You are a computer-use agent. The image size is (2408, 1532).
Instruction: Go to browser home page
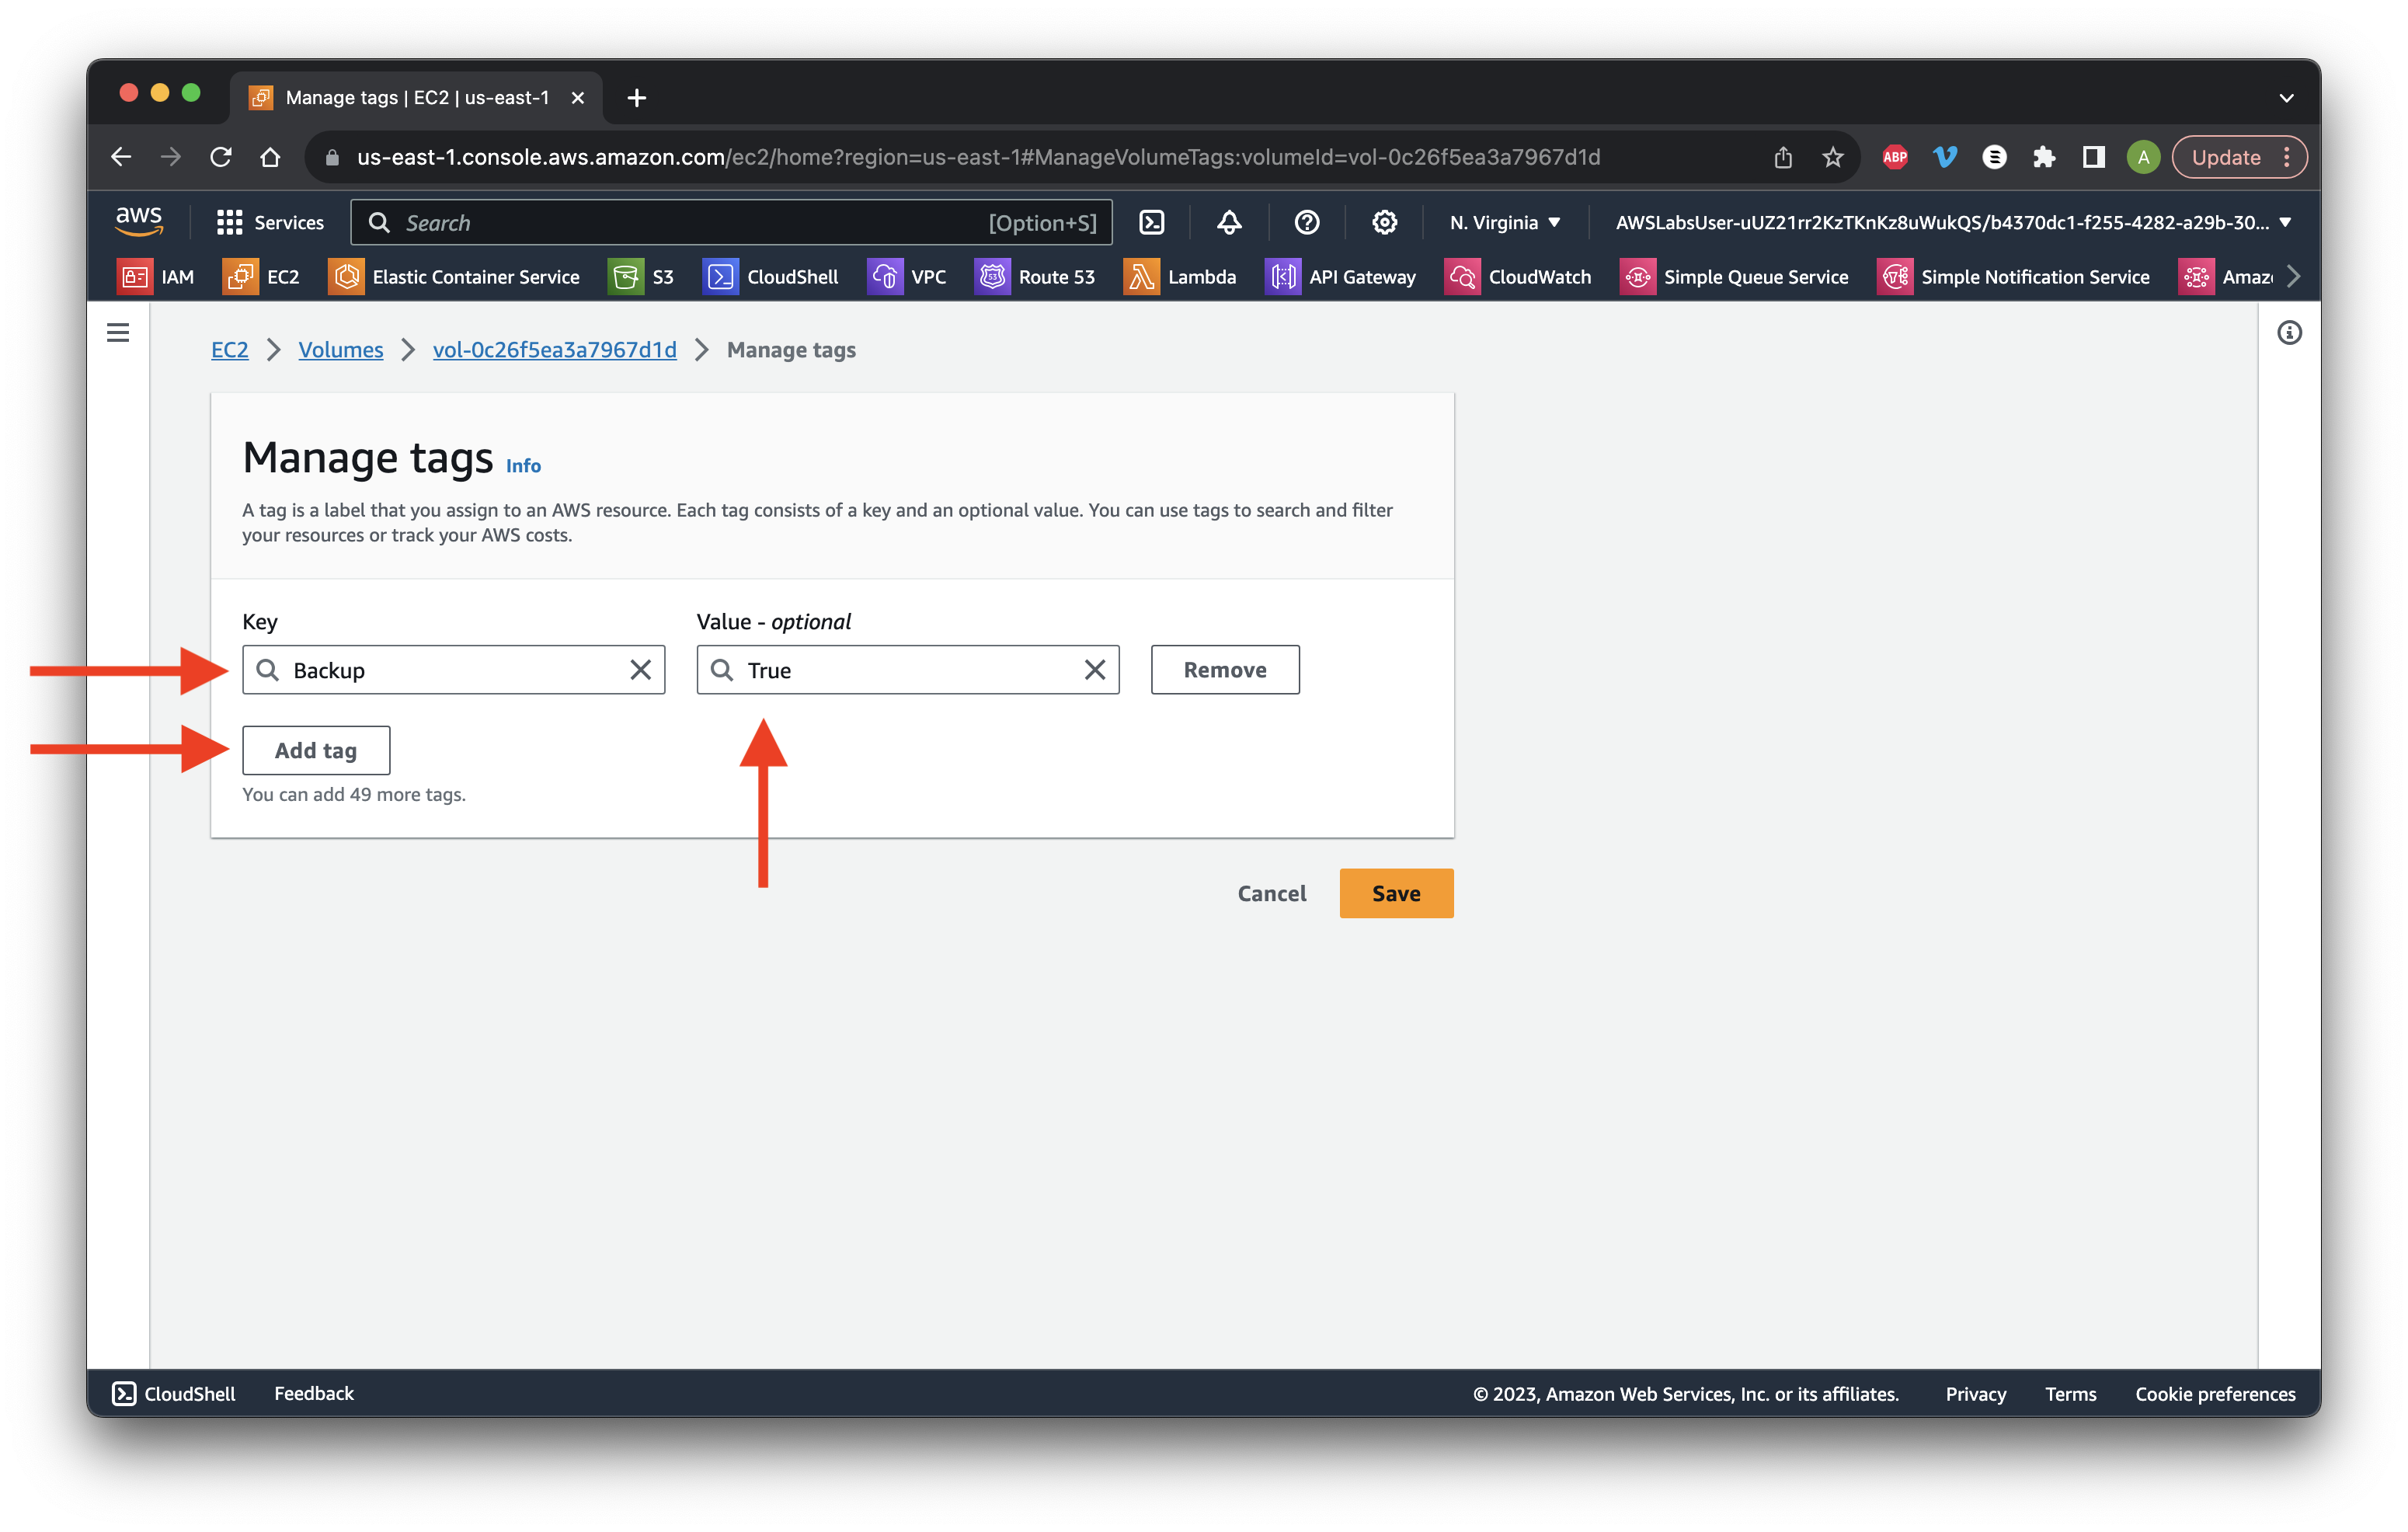[270, 157]
